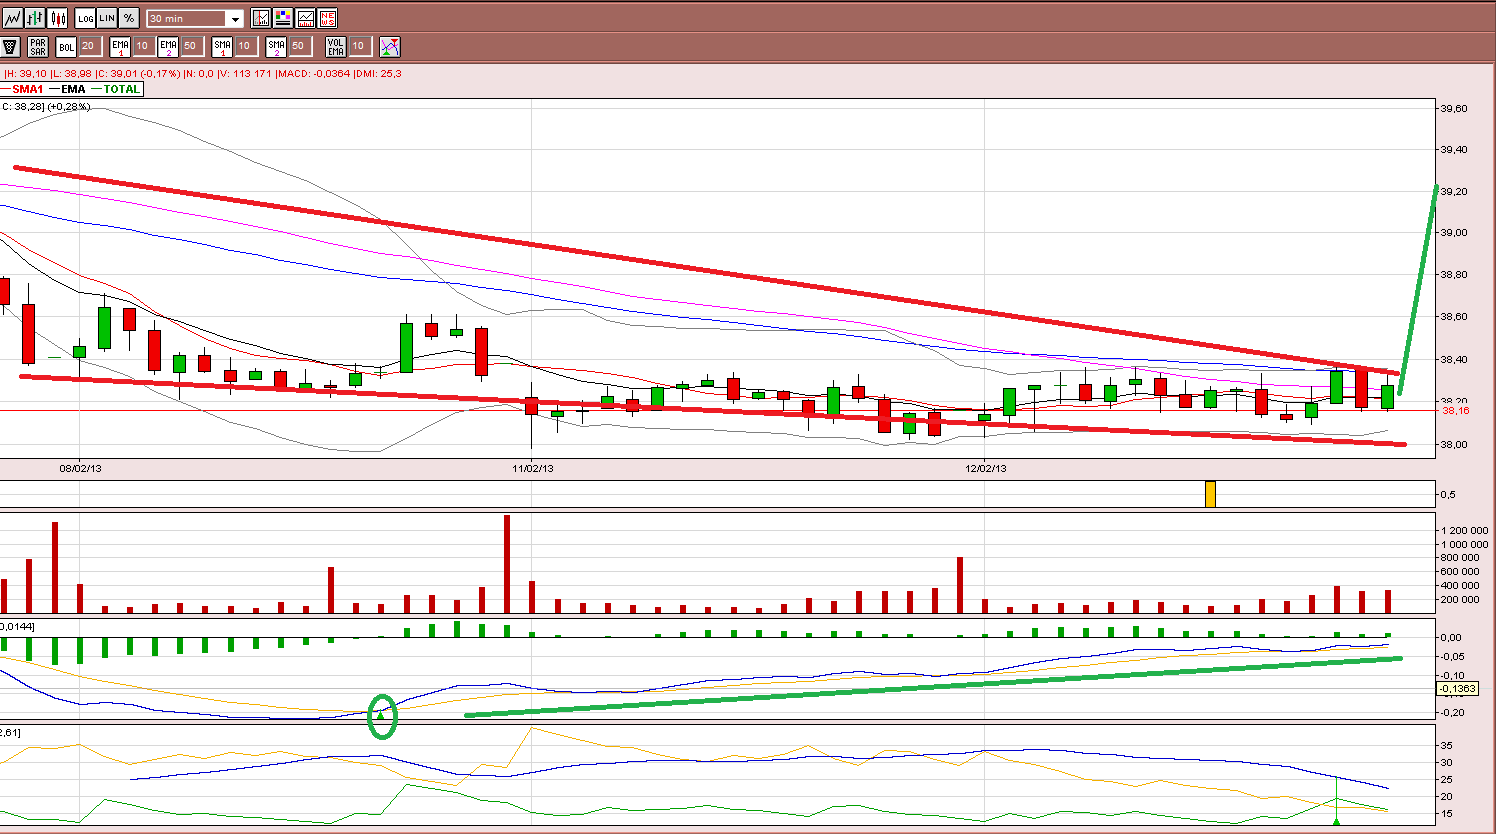This screenshot has height=834, width=1496.
Task: Click the 1 200 000 volume axis label
Action: tap(1464, 531)
